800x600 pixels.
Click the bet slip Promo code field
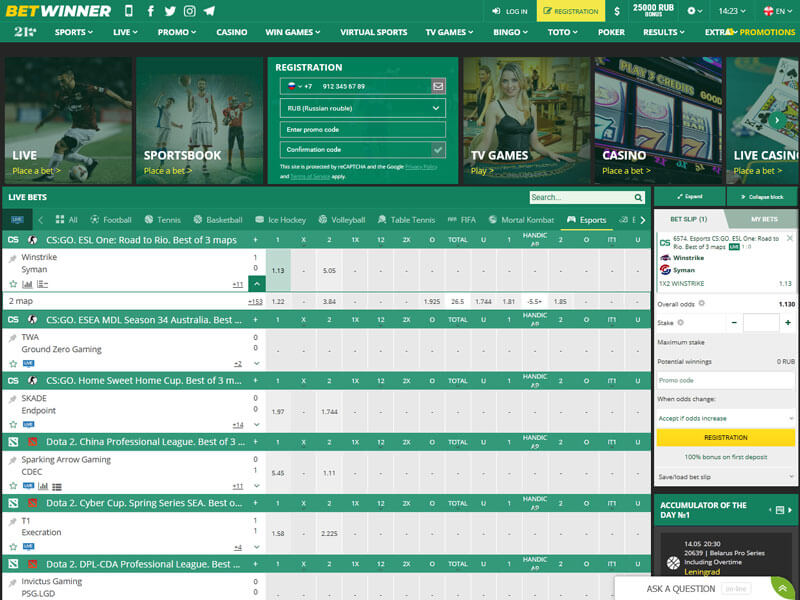click(x=725, y=380)
